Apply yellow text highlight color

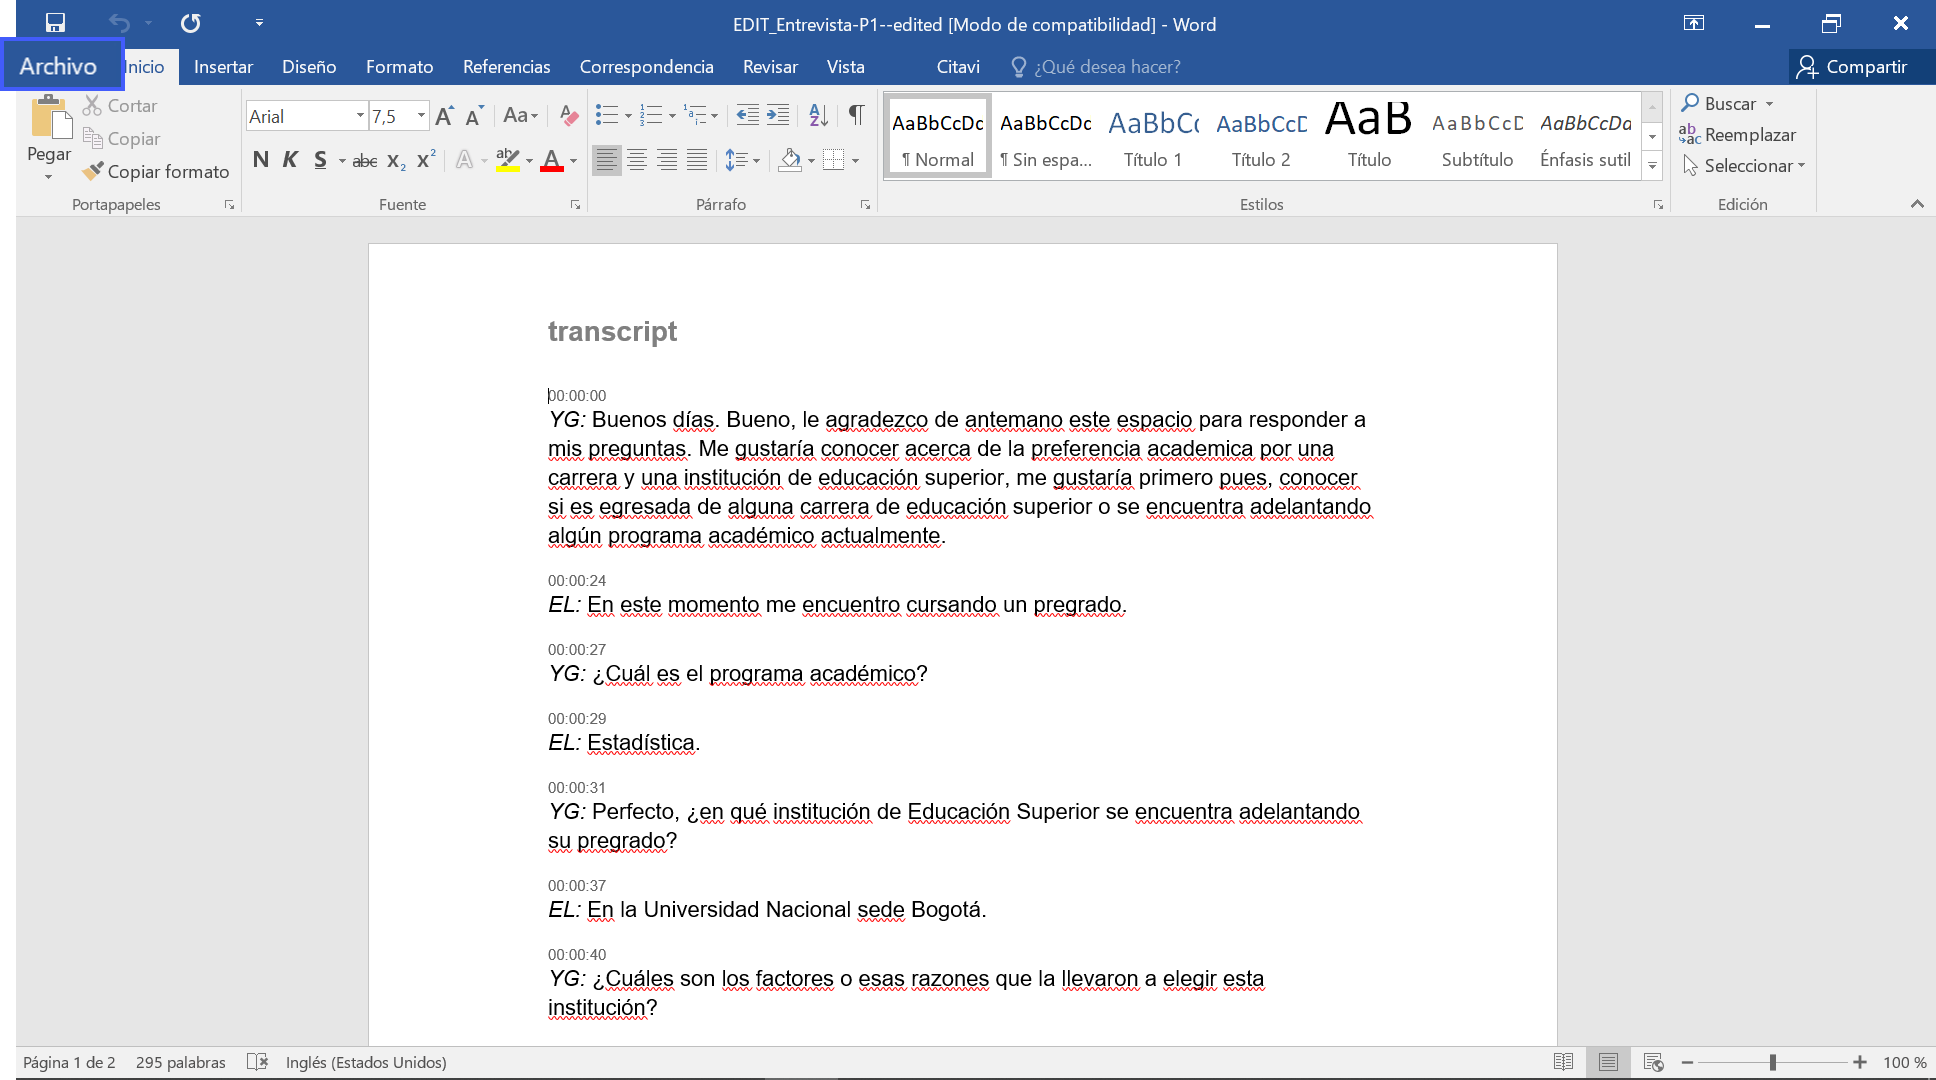click(507, 160)
